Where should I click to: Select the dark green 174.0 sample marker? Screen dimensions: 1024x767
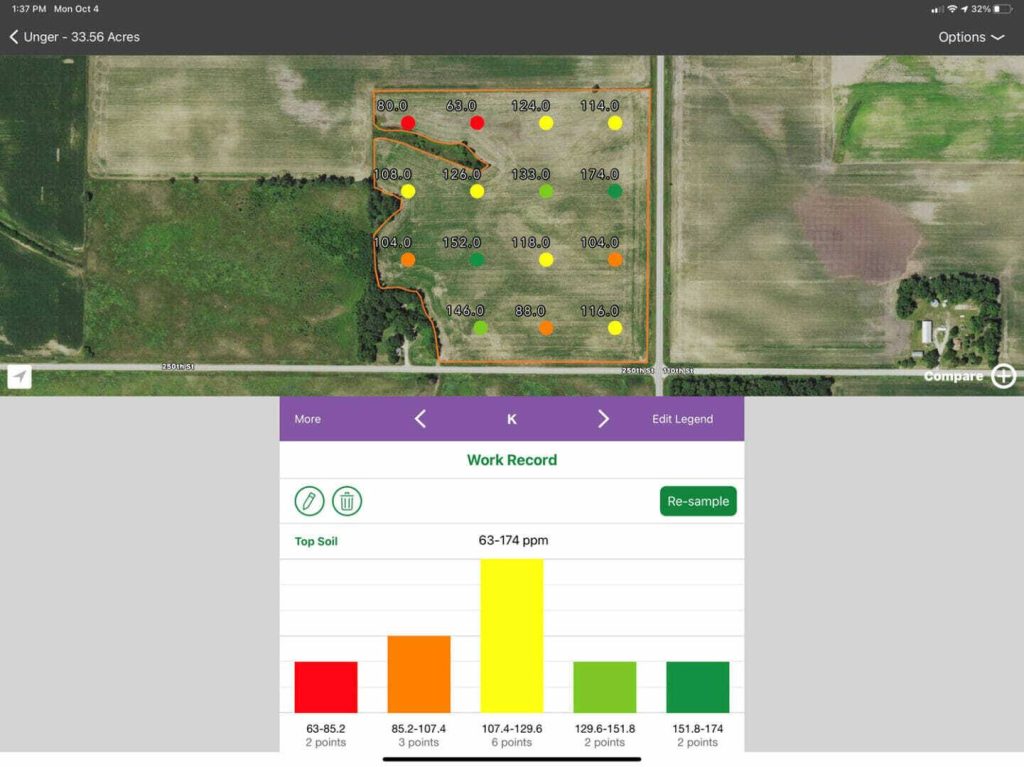pos(613,190)
